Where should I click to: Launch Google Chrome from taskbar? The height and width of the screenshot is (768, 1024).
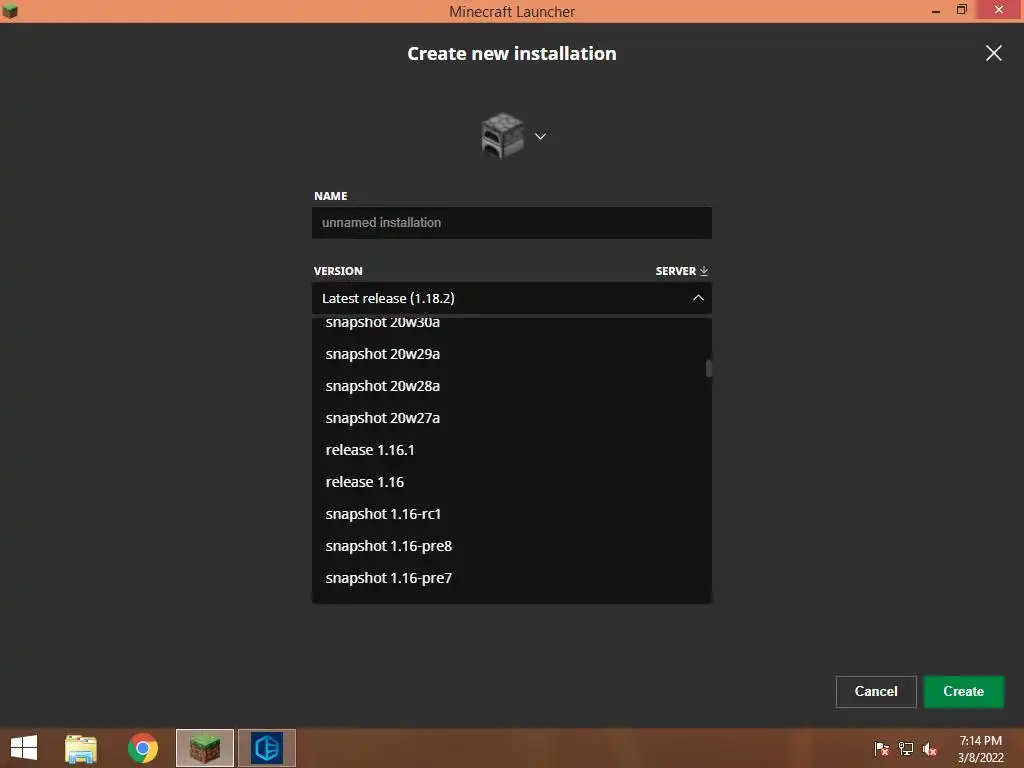coord(143,748)
